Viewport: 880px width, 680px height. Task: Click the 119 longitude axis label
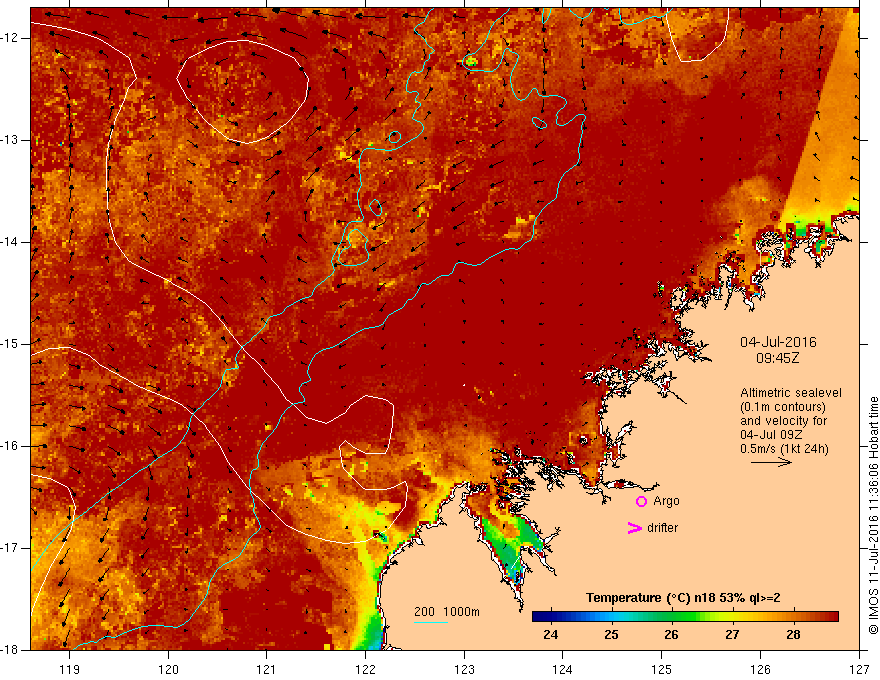(70, 669)
